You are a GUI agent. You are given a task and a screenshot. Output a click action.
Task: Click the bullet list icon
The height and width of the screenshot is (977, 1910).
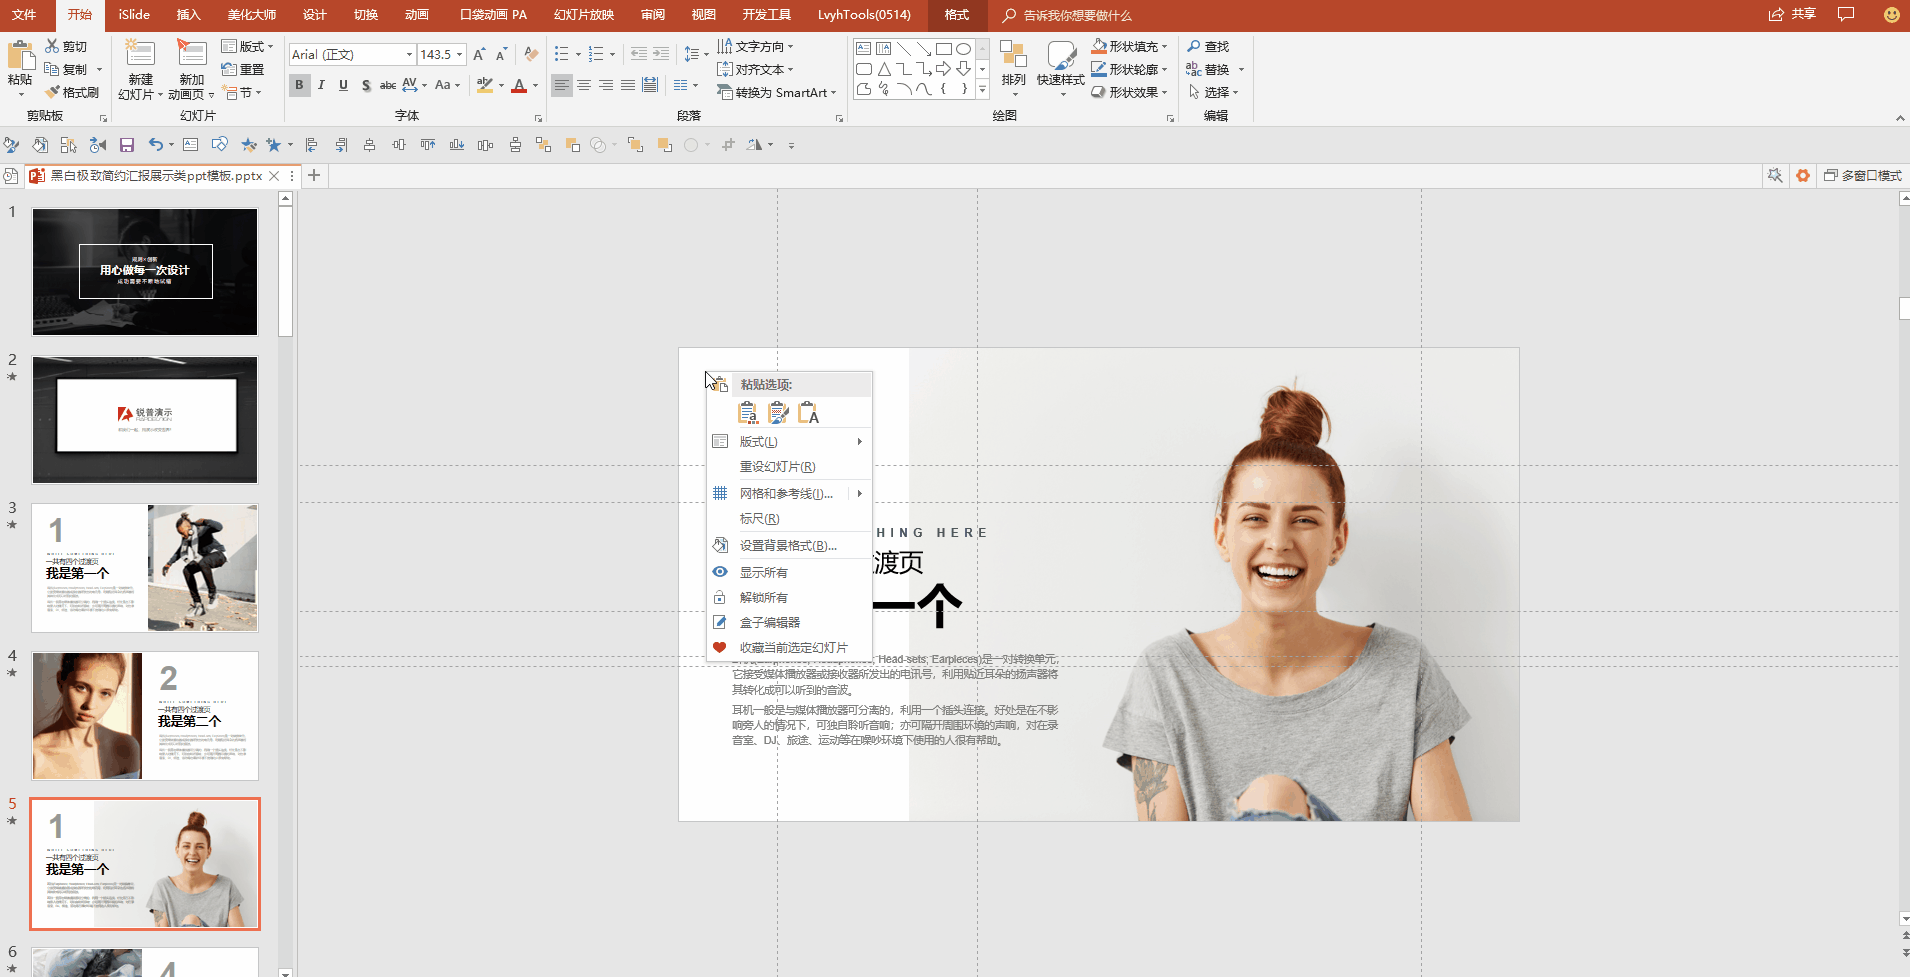[x=562, y=54]
